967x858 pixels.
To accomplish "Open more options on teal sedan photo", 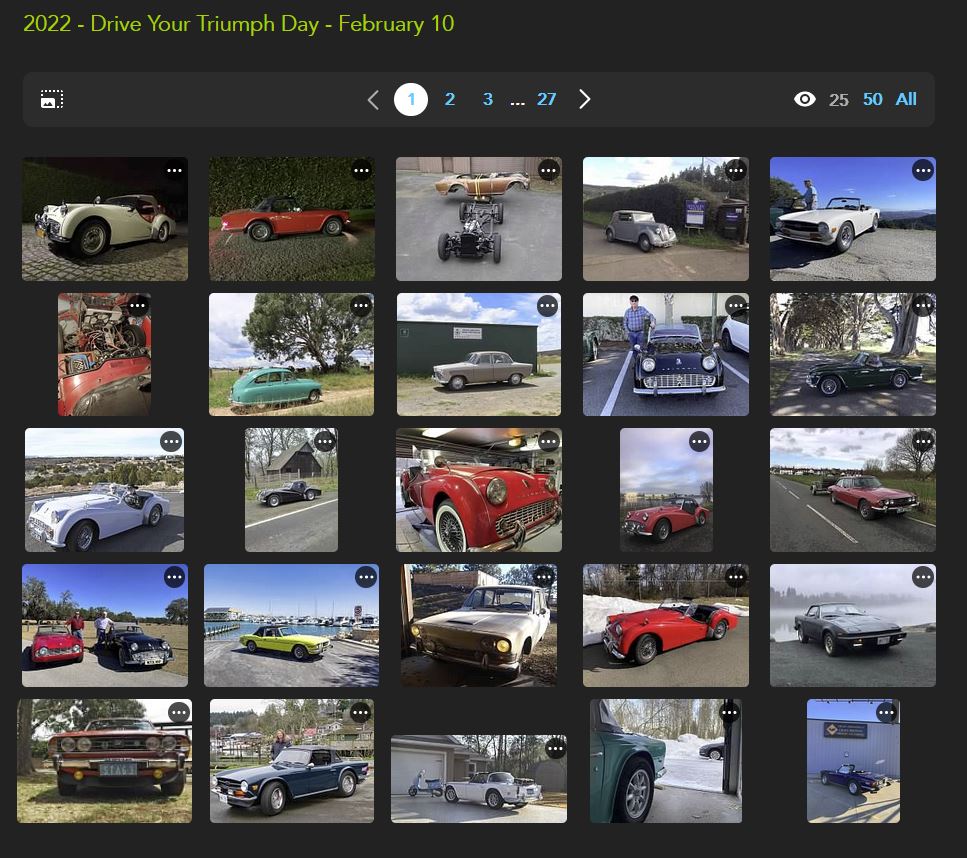I will [x=361, y=306].
